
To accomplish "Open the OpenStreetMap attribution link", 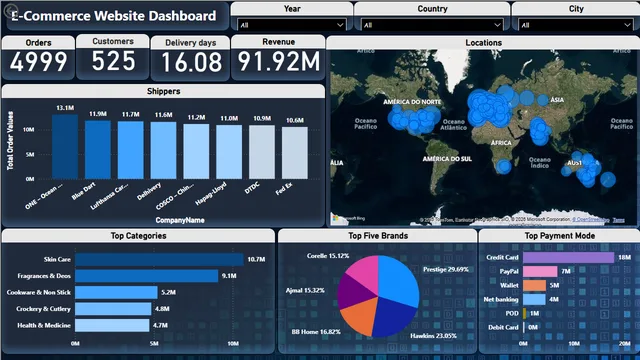I will click(x=591, y=220).
